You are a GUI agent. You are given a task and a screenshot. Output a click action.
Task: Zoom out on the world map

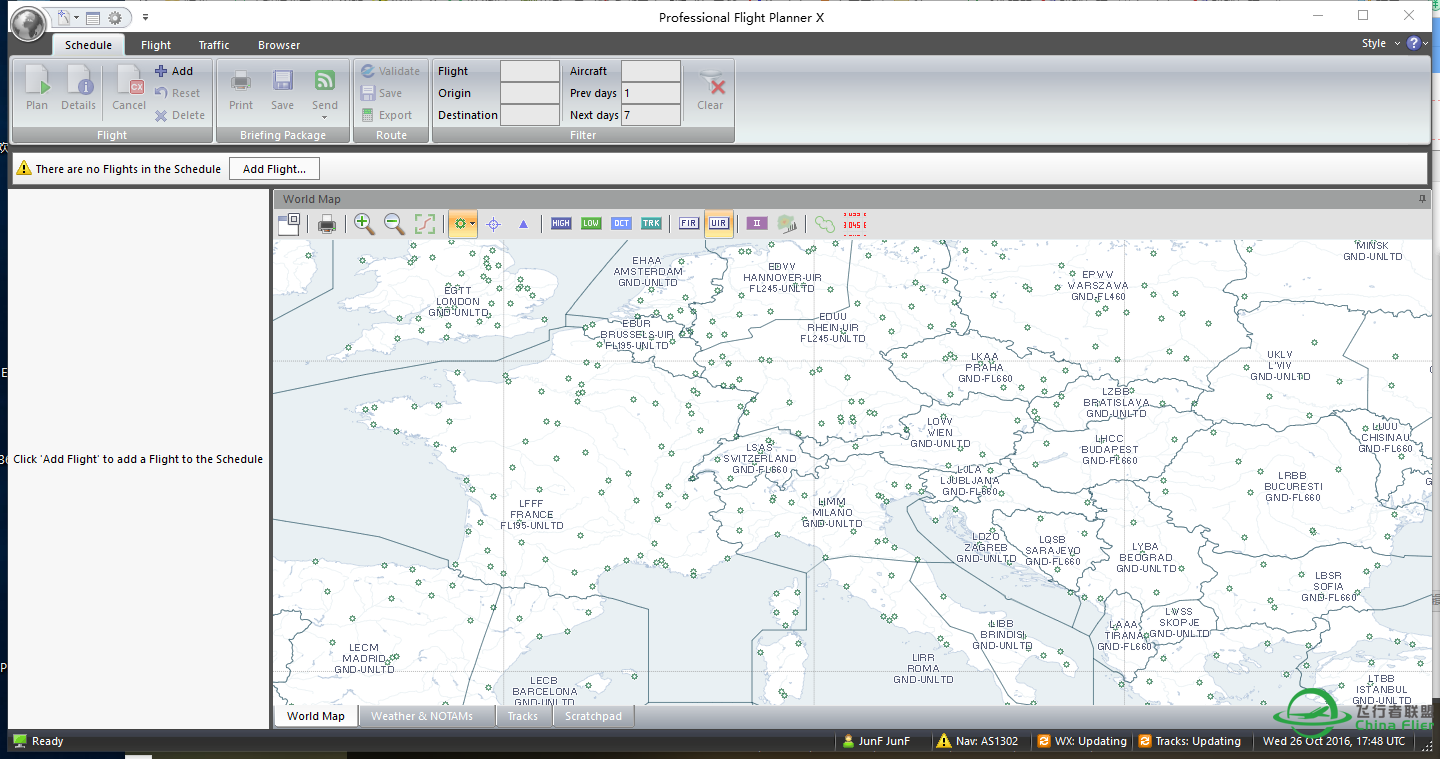click(395, 224)
